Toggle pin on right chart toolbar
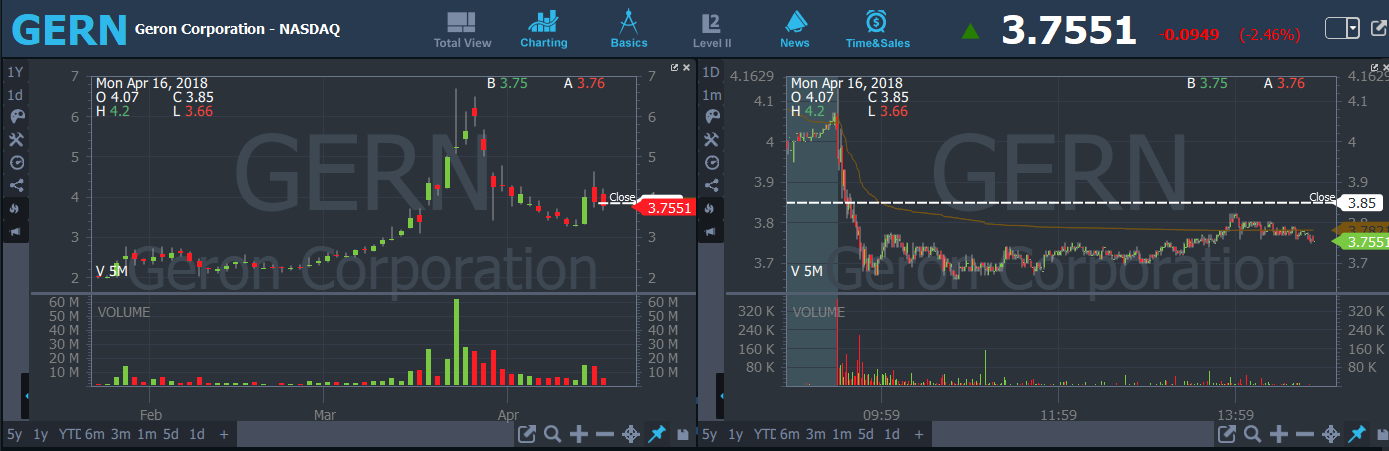Image resolution: width=1389 pixels, height=451 pixels. [x=1357, y=434]
